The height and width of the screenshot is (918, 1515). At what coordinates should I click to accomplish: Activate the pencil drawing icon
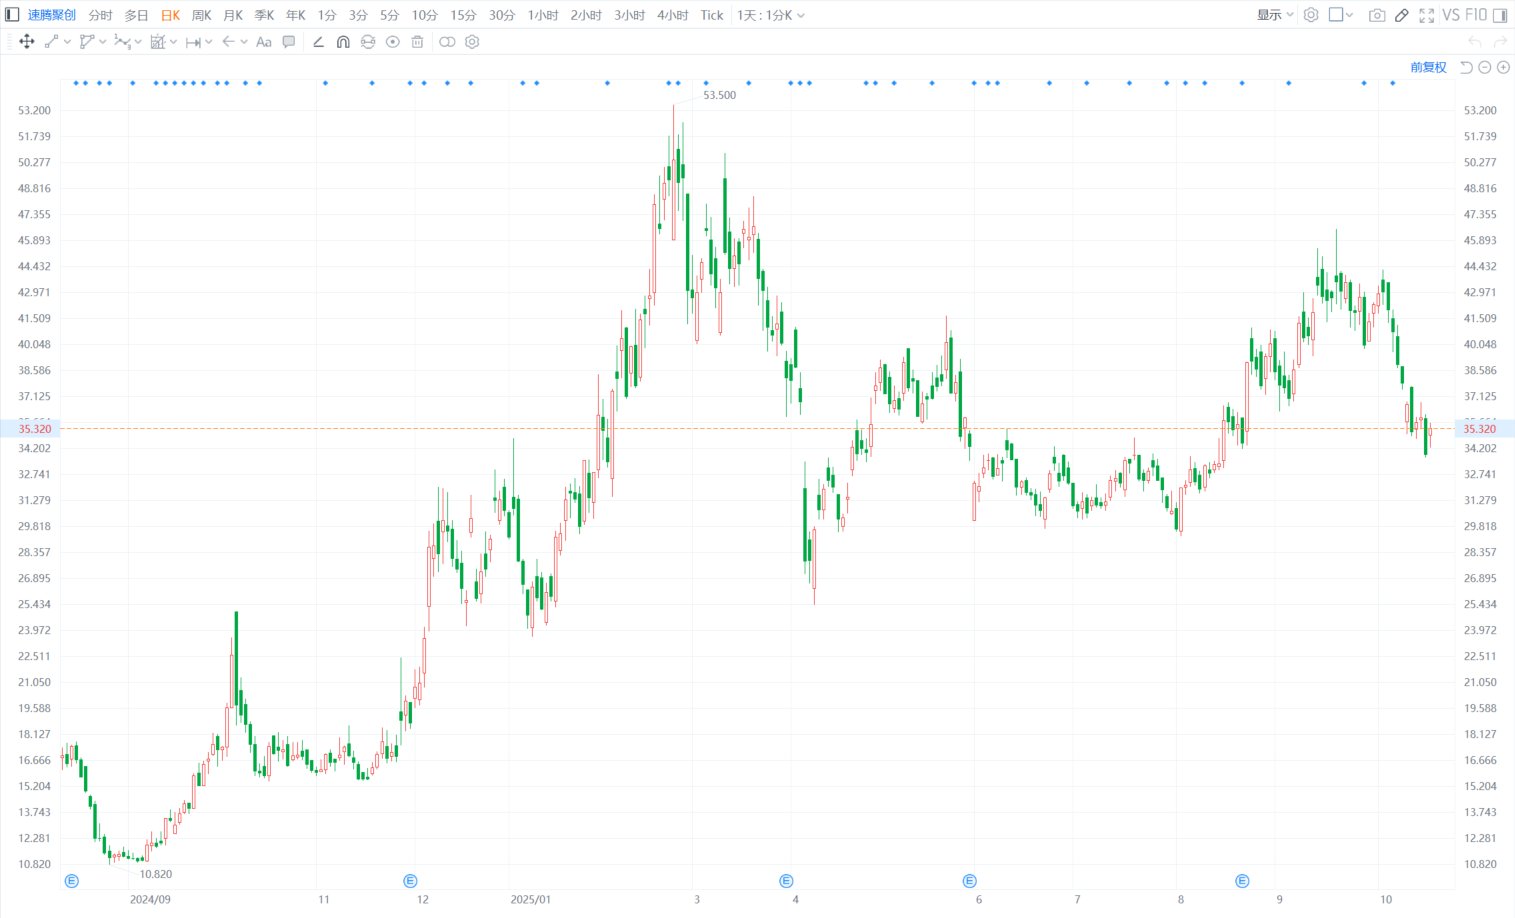coord(1402,15)
